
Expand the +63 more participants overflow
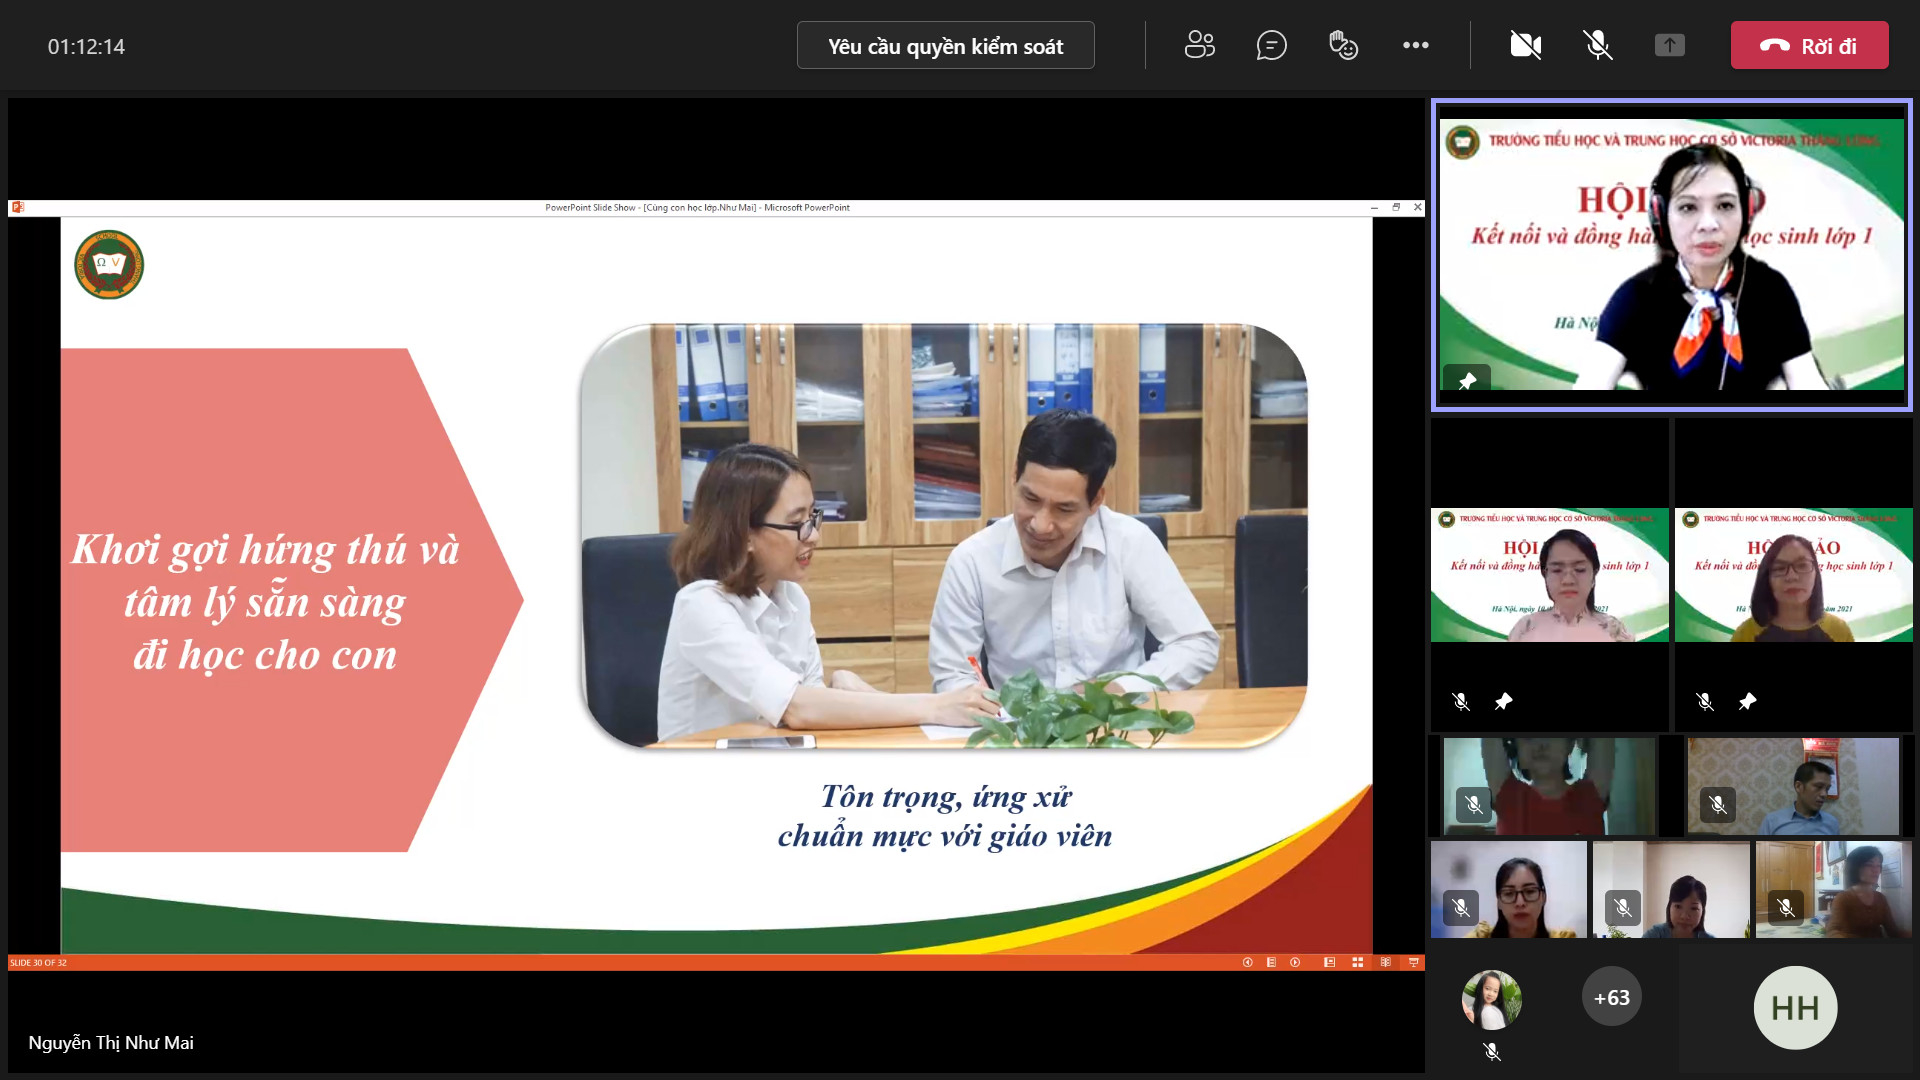click(1611, 997)
